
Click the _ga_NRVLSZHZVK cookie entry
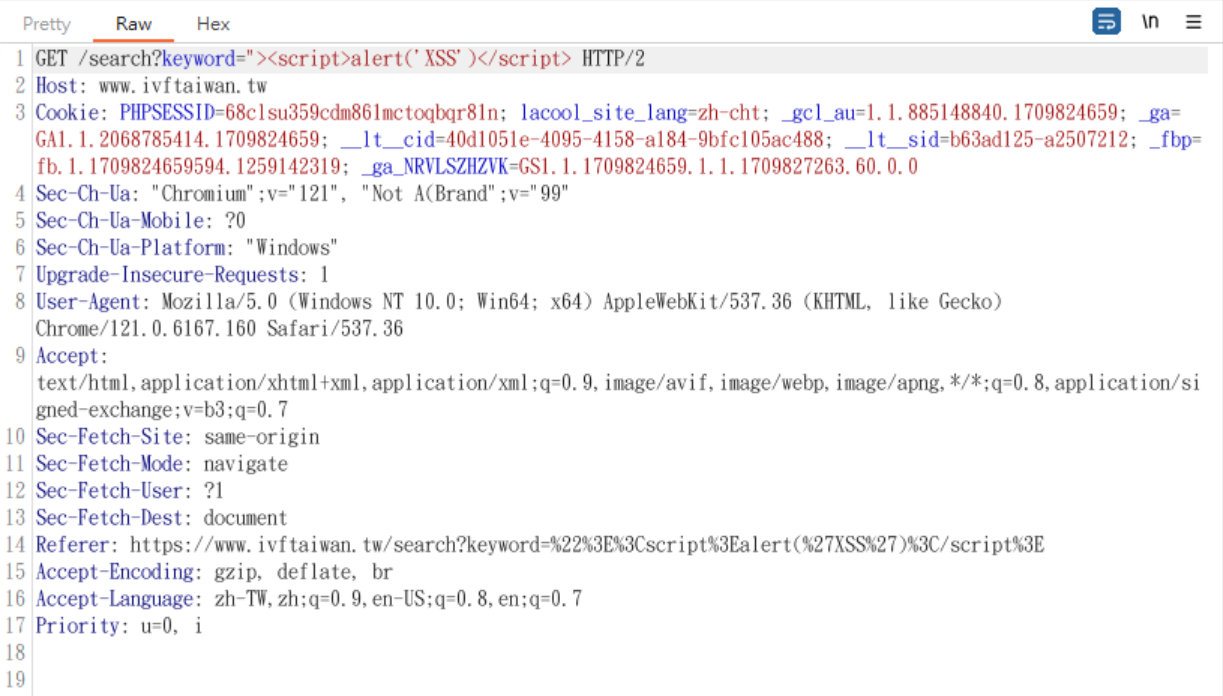640,167
